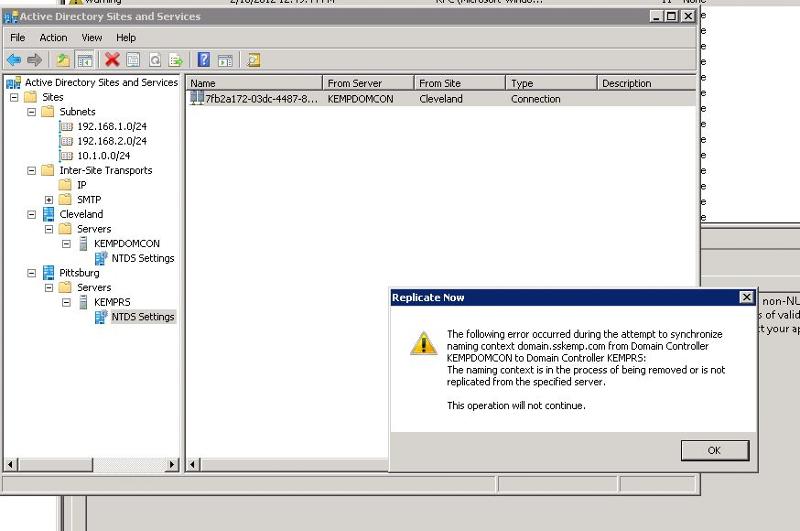The height and width of the screenshot is (531, 800).
Task: Sort by the From Site column header
Action: click(x=460, y=83)
